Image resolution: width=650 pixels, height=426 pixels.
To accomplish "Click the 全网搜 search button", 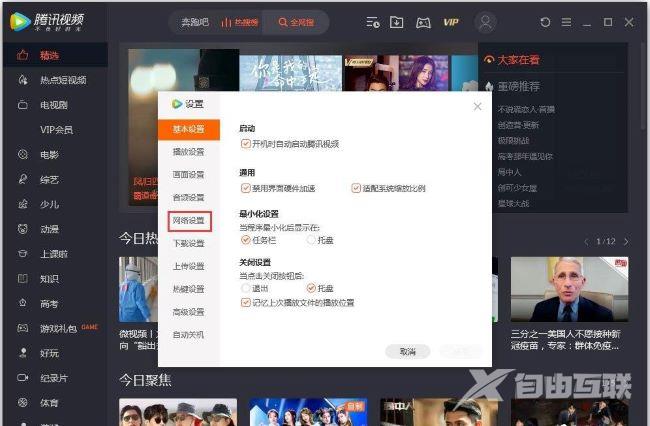I will 296,22.
